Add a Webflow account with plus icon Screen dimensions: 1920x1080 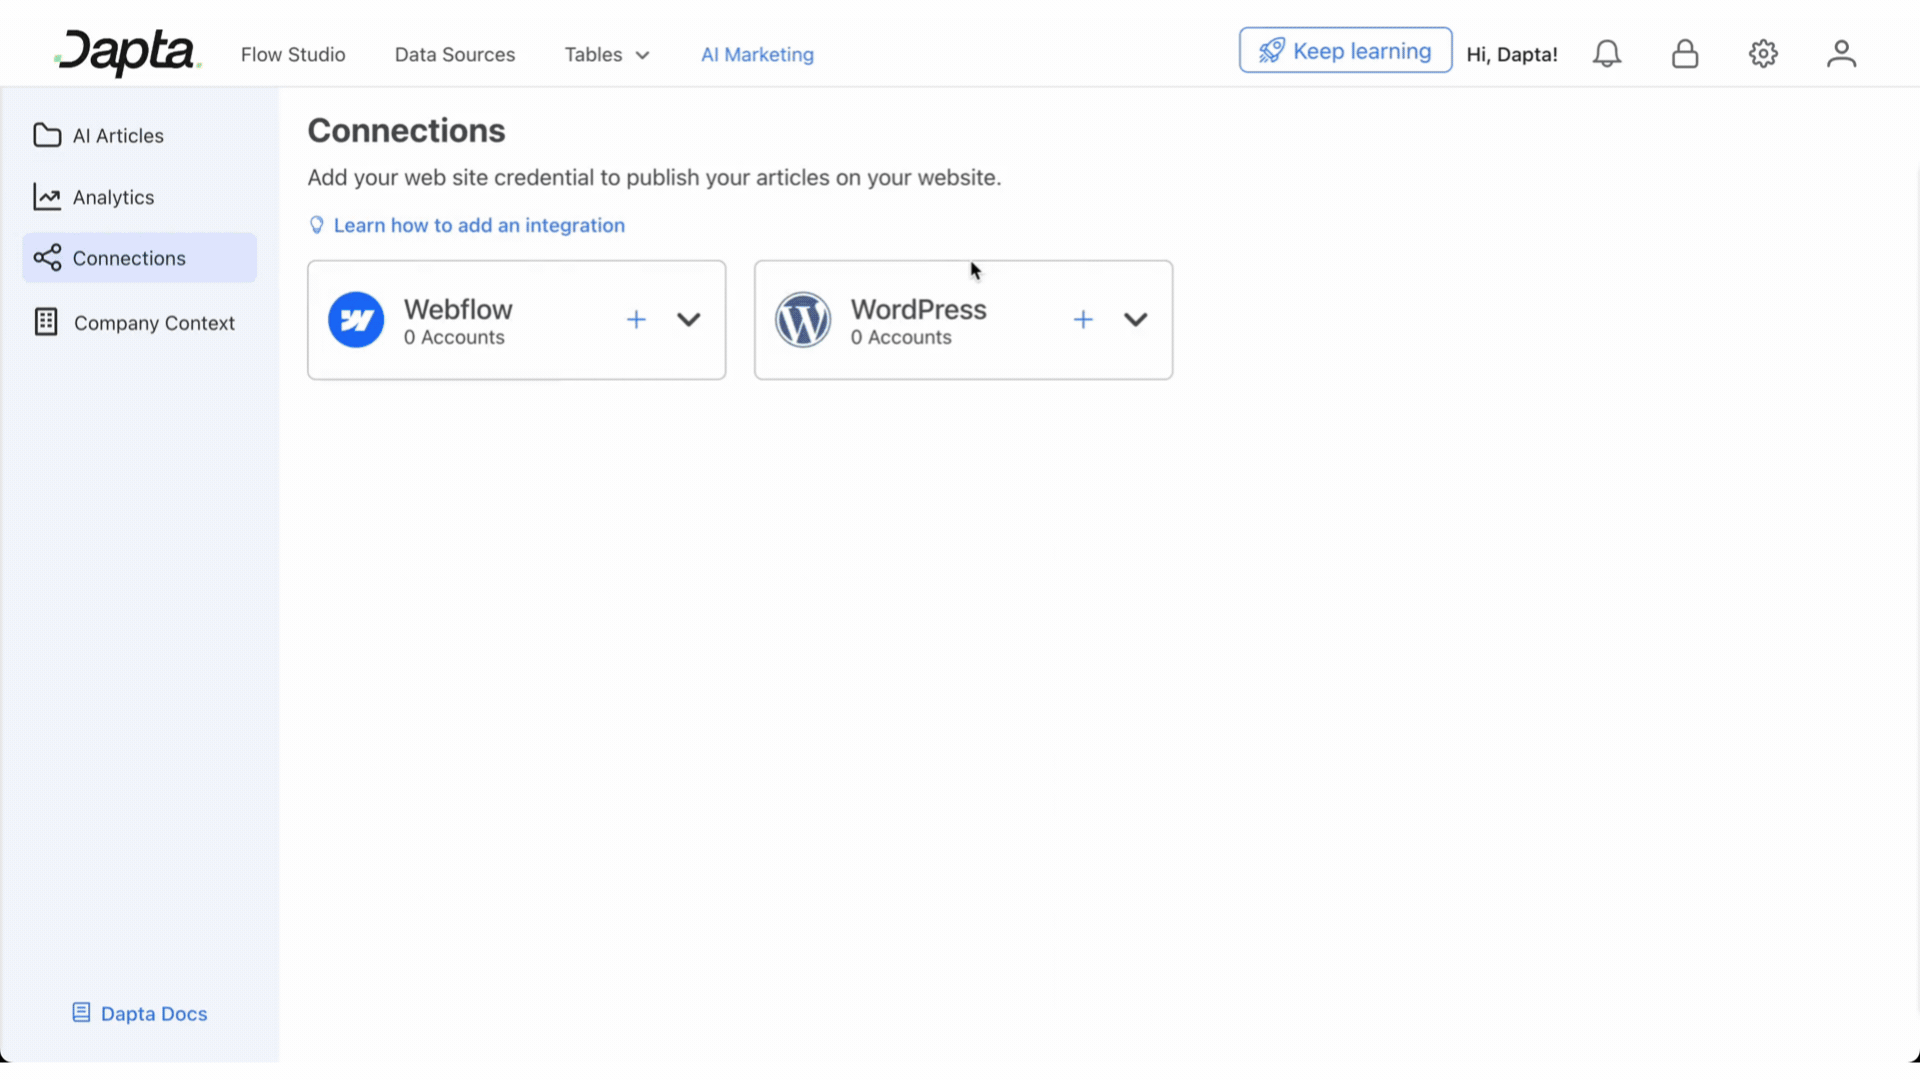(636, 320)
